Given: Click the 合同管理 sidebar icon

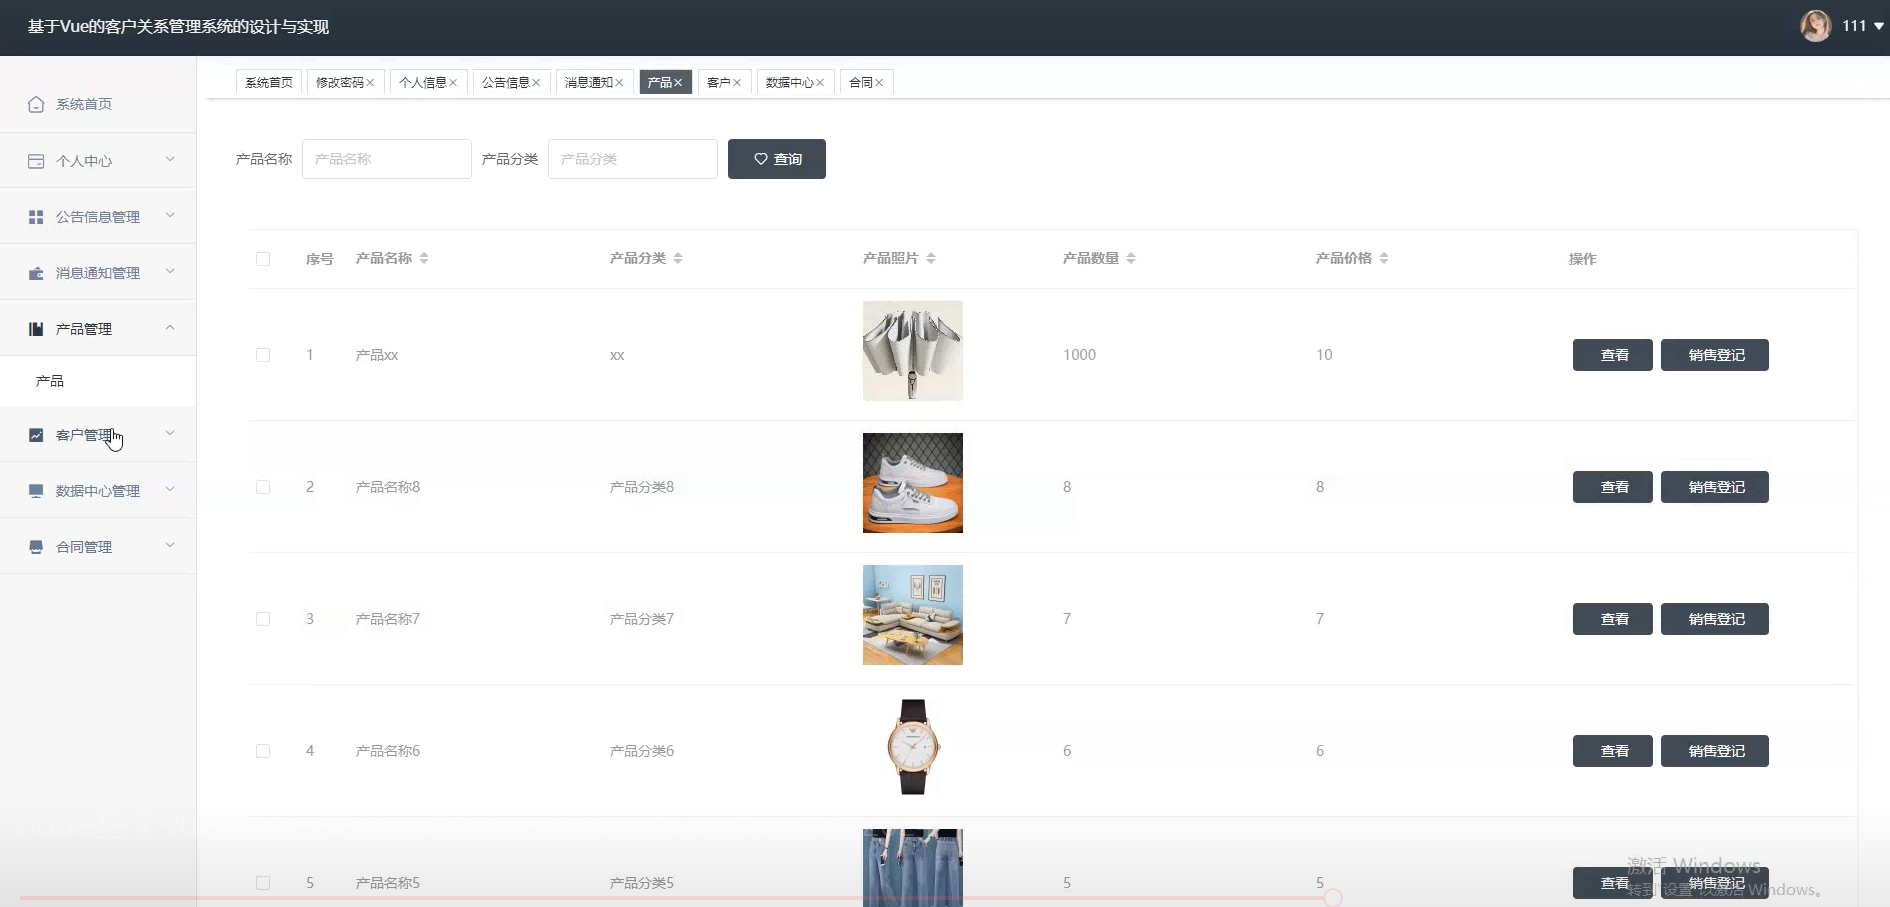Looking at the screenshot, I should click(36, 547).
